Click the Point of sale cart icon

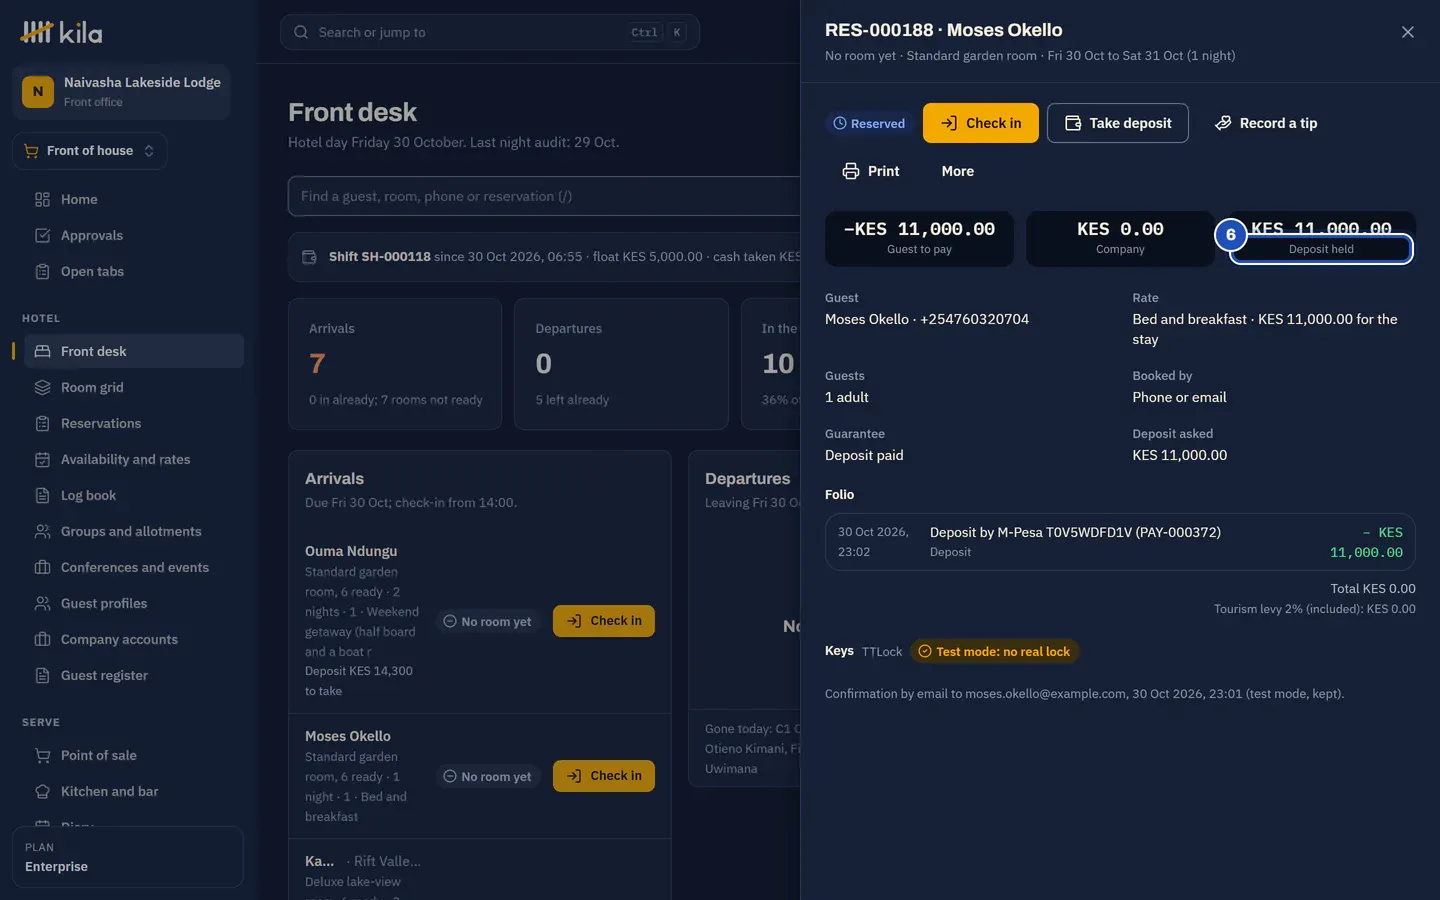42,755
